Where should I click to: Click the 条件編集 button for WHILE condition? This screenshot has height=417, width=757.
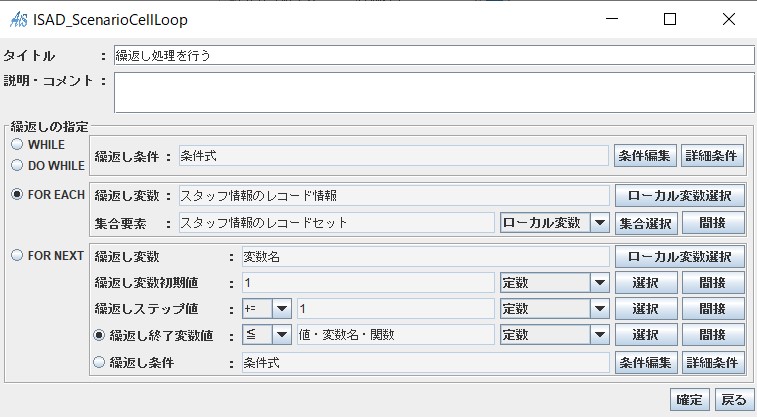tap(645, 156)
